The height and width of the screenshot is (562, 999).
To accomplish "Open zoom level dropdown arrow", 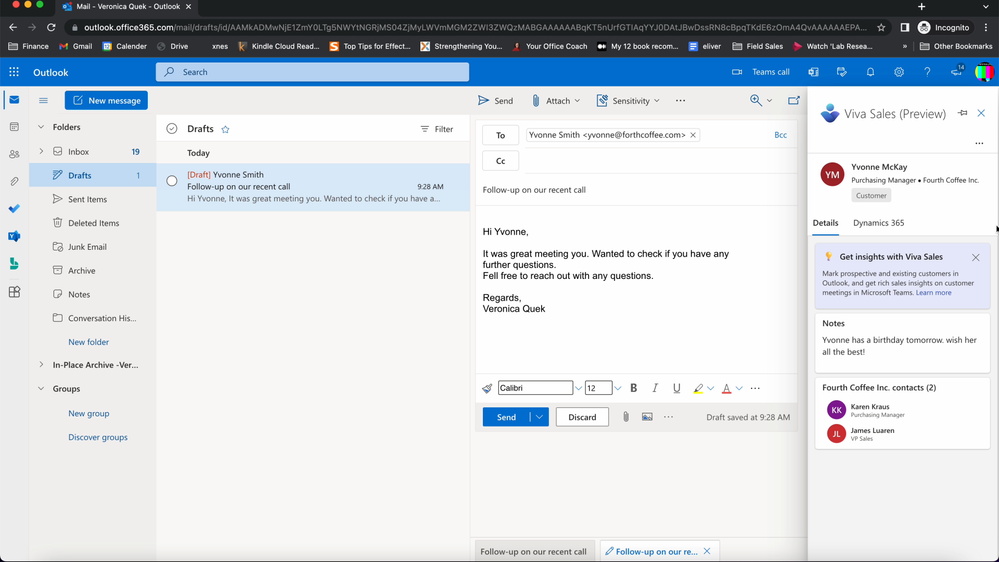I will 769,101.
